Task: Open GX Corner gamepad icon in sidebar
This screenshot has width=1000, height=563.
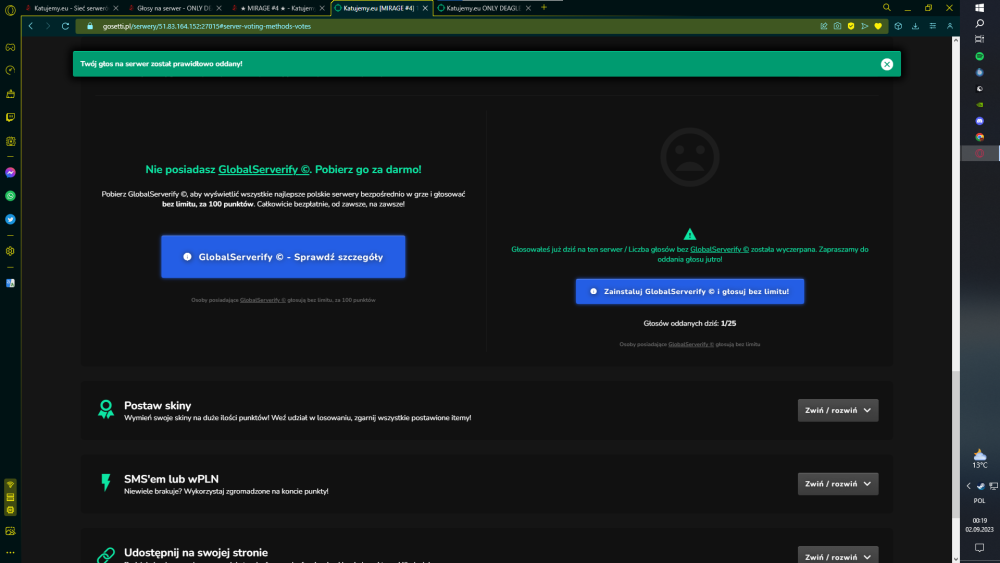Action: click(x=10, y=47)
